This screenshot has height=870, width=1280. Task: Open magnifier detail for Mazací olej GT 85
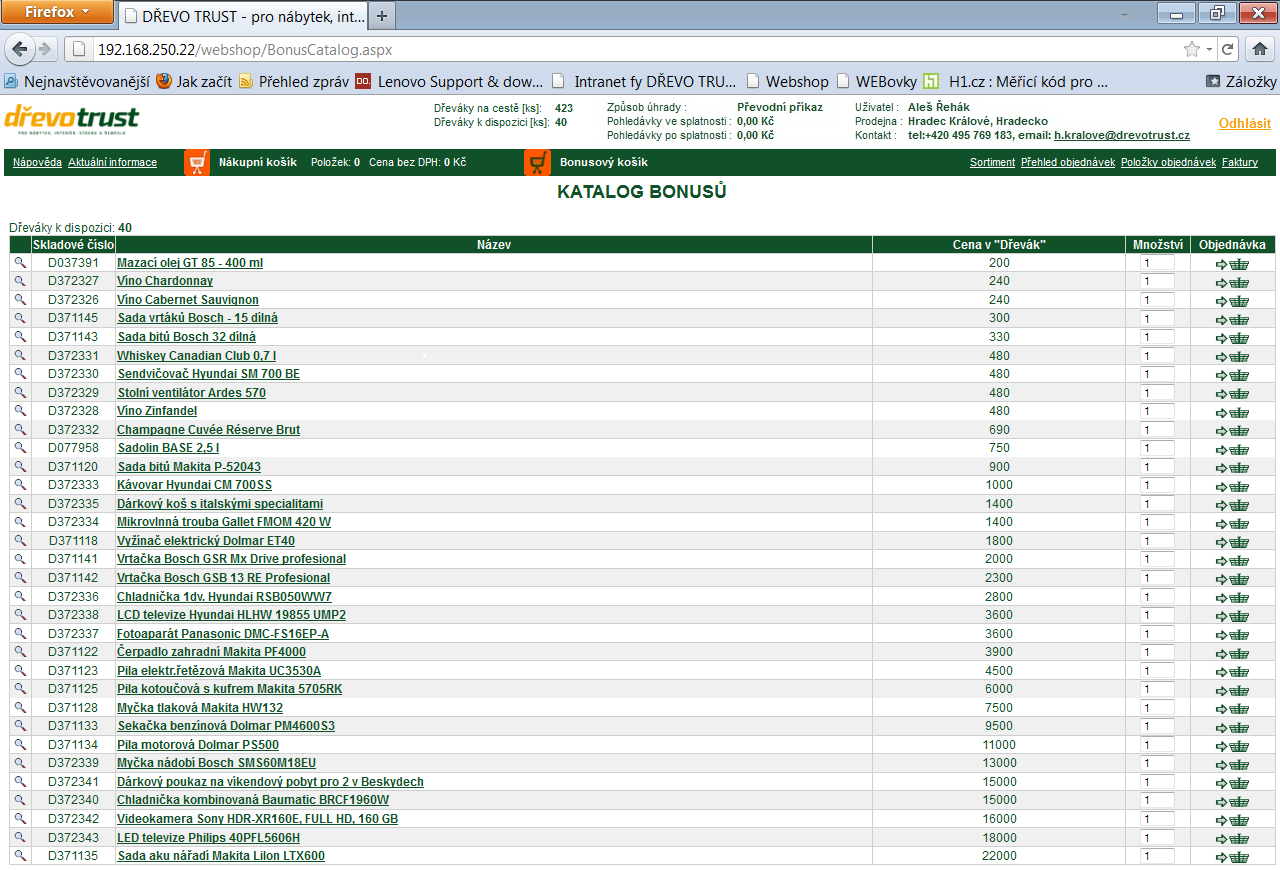20,263
